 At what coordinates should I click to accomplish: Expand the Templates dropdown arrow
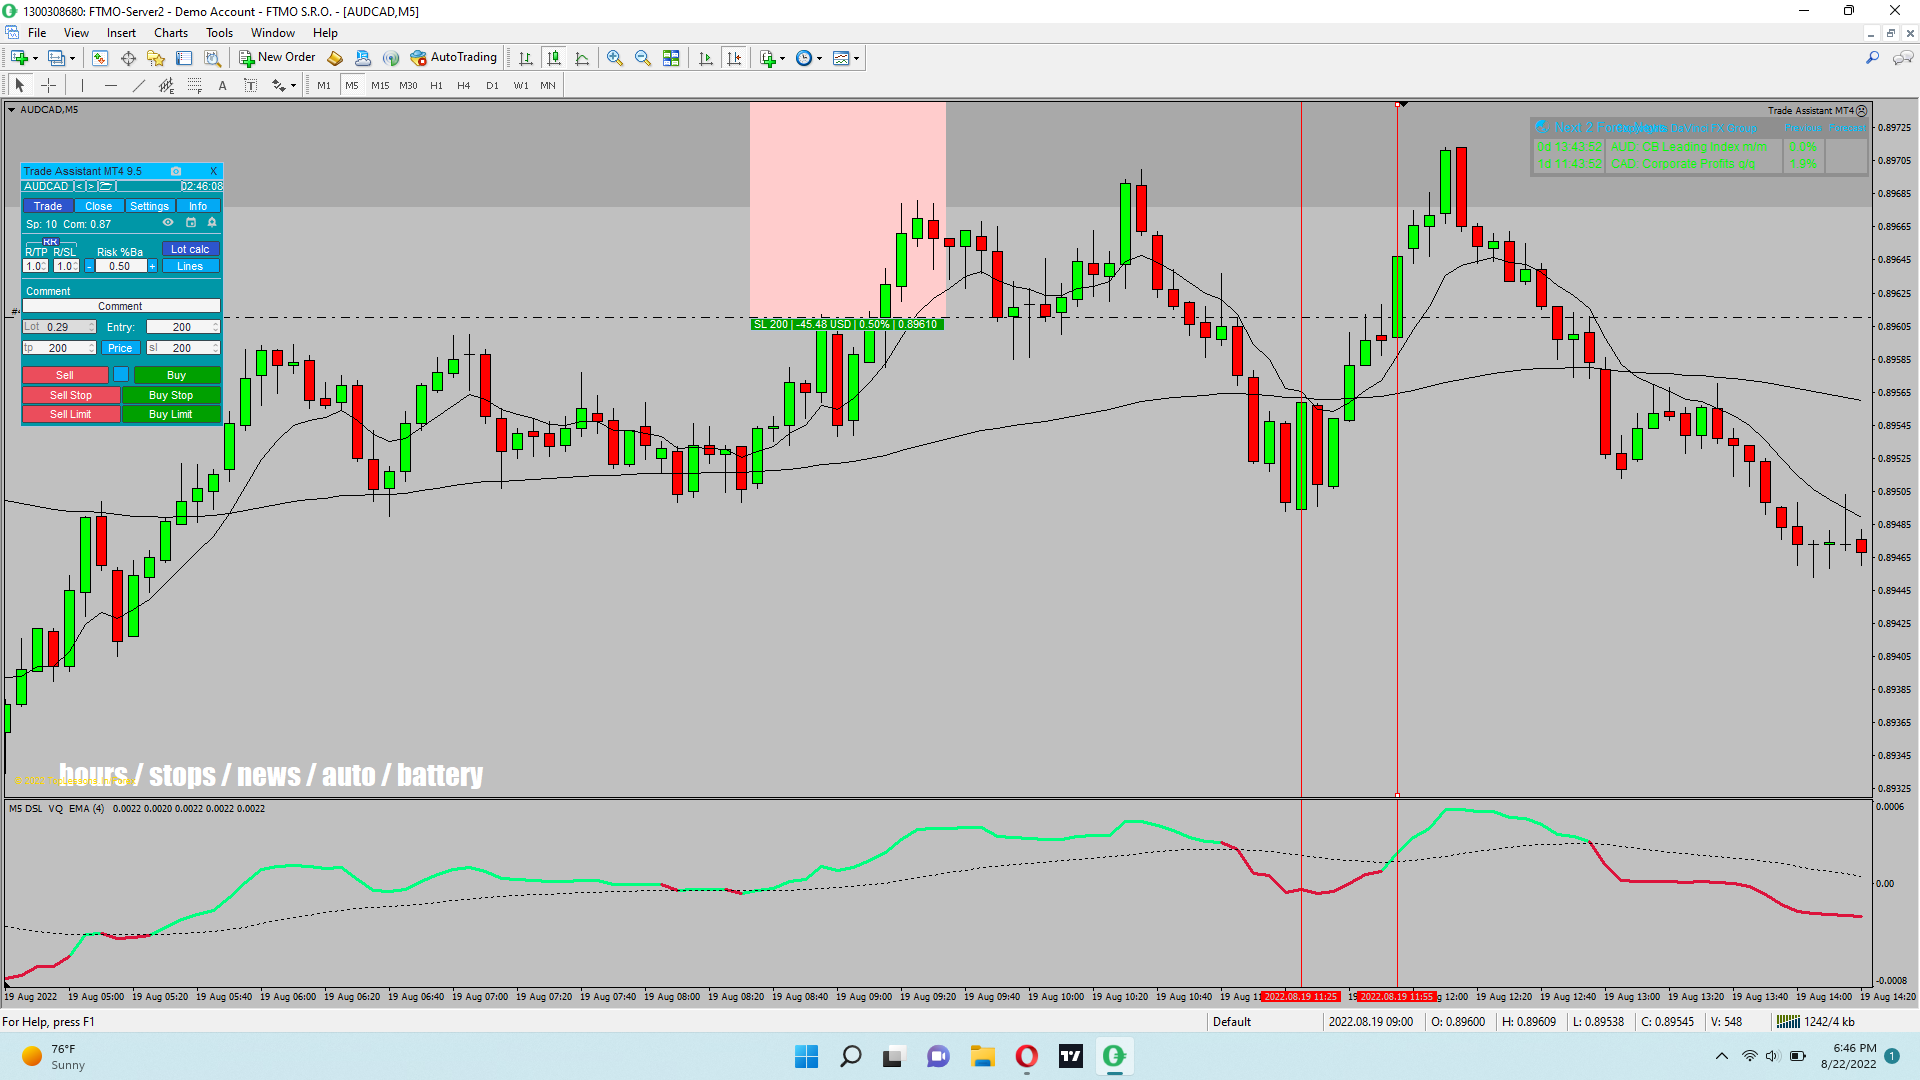[x=857, y=58]
